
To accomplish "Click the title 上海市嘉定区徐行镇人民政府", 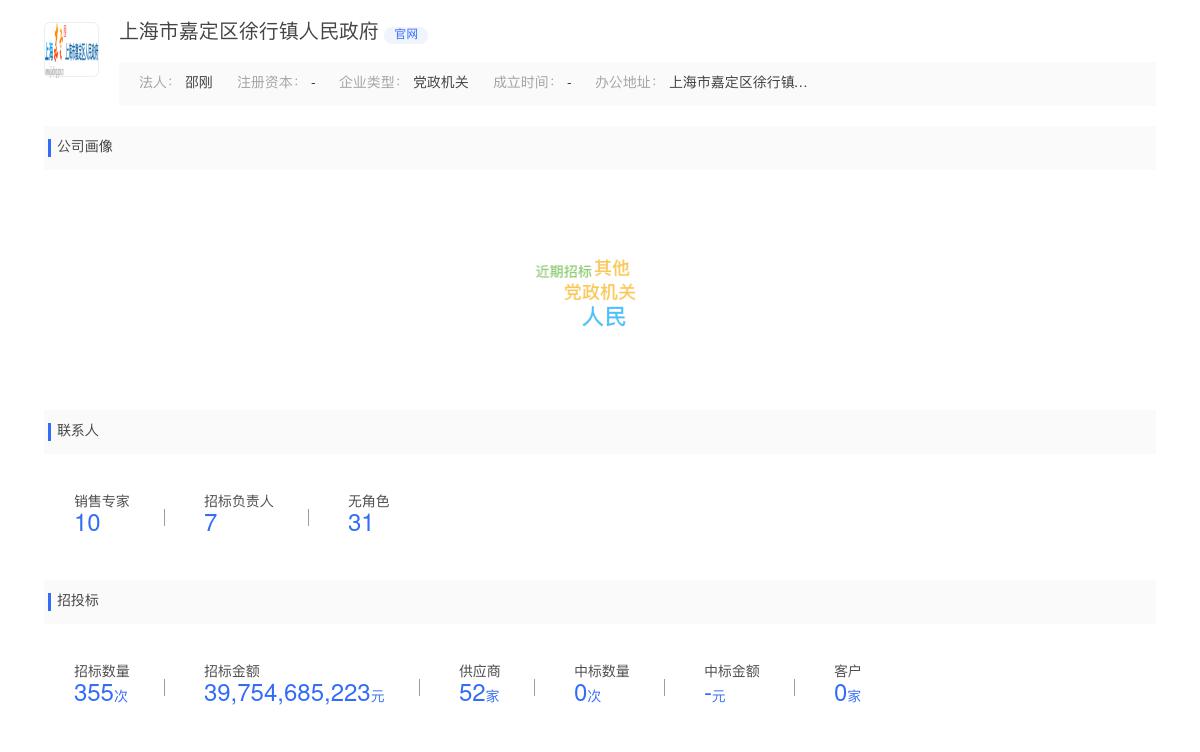I will (x=249, y=32).
